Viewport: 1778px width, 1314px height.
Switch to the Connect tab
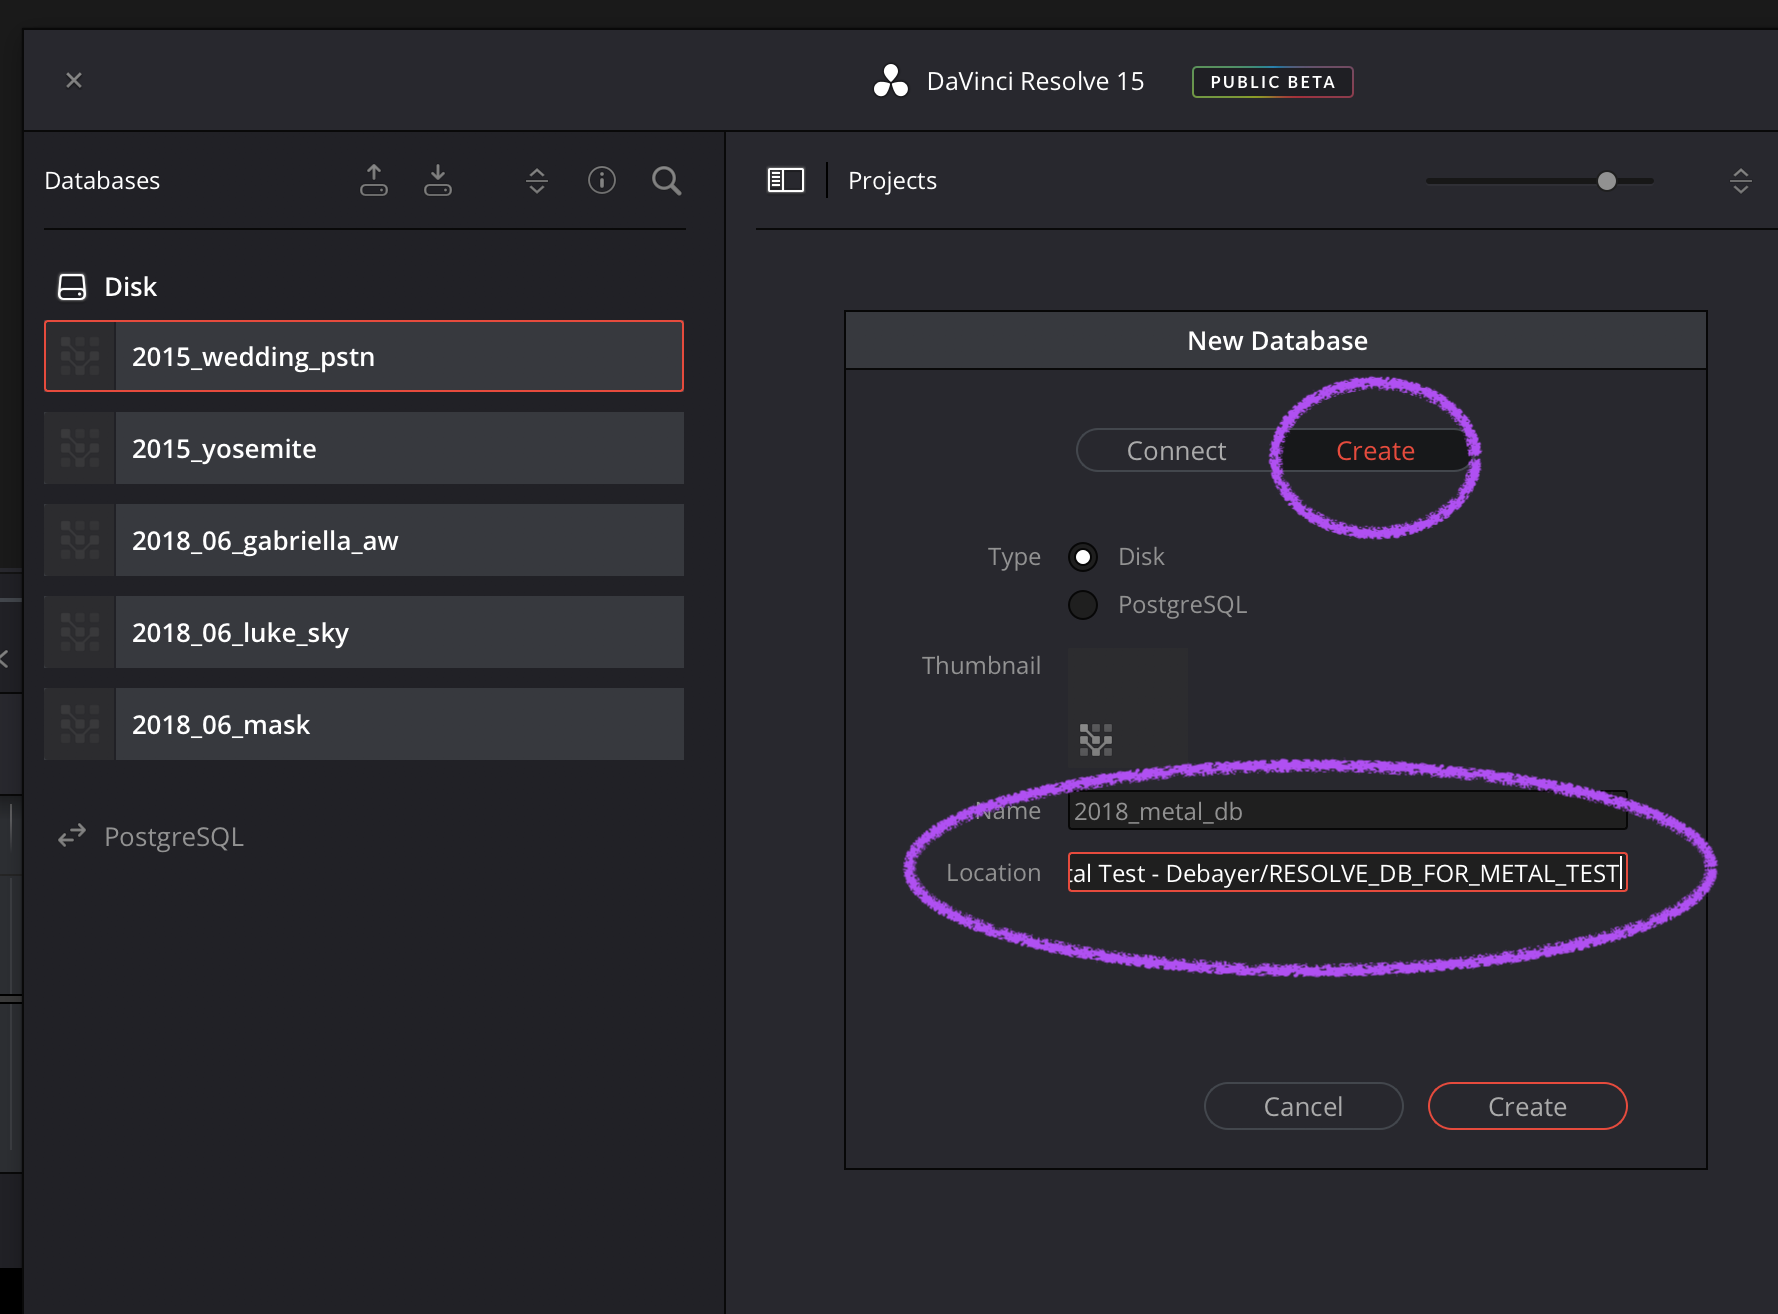1176,451
